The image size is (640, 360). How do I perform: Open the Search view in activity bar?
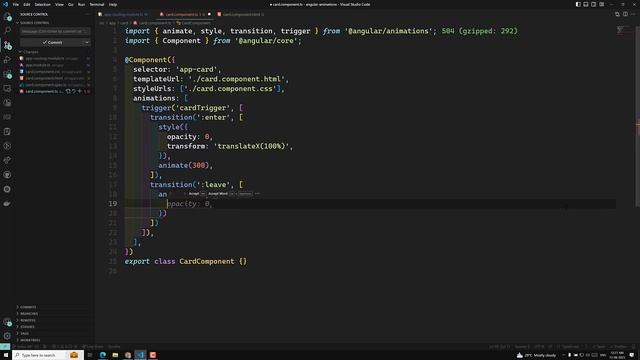click(x=7, y=31)
